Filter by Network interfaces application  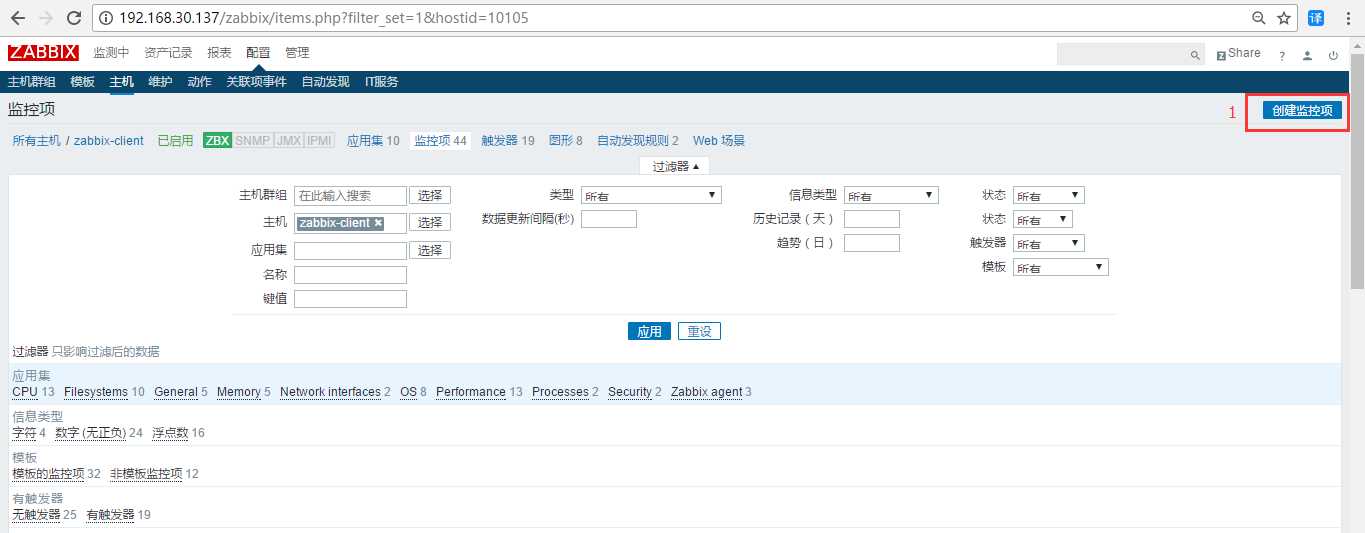pyautogui.click(x=330, y=392)
